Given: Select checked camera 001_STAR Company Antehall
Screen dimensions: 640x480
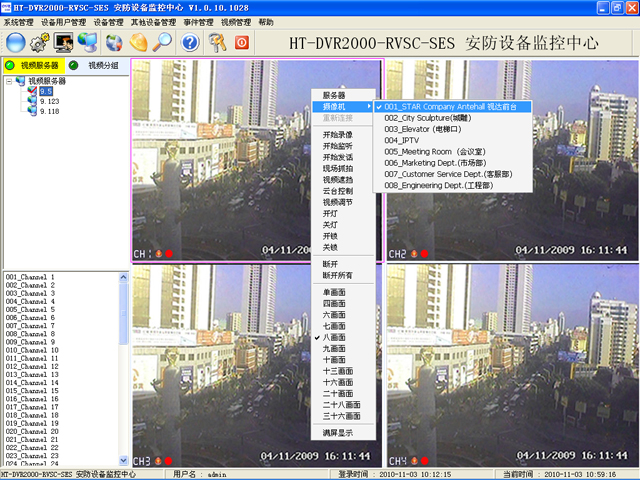Looking at the screenshot, I should tap(452, 107).
